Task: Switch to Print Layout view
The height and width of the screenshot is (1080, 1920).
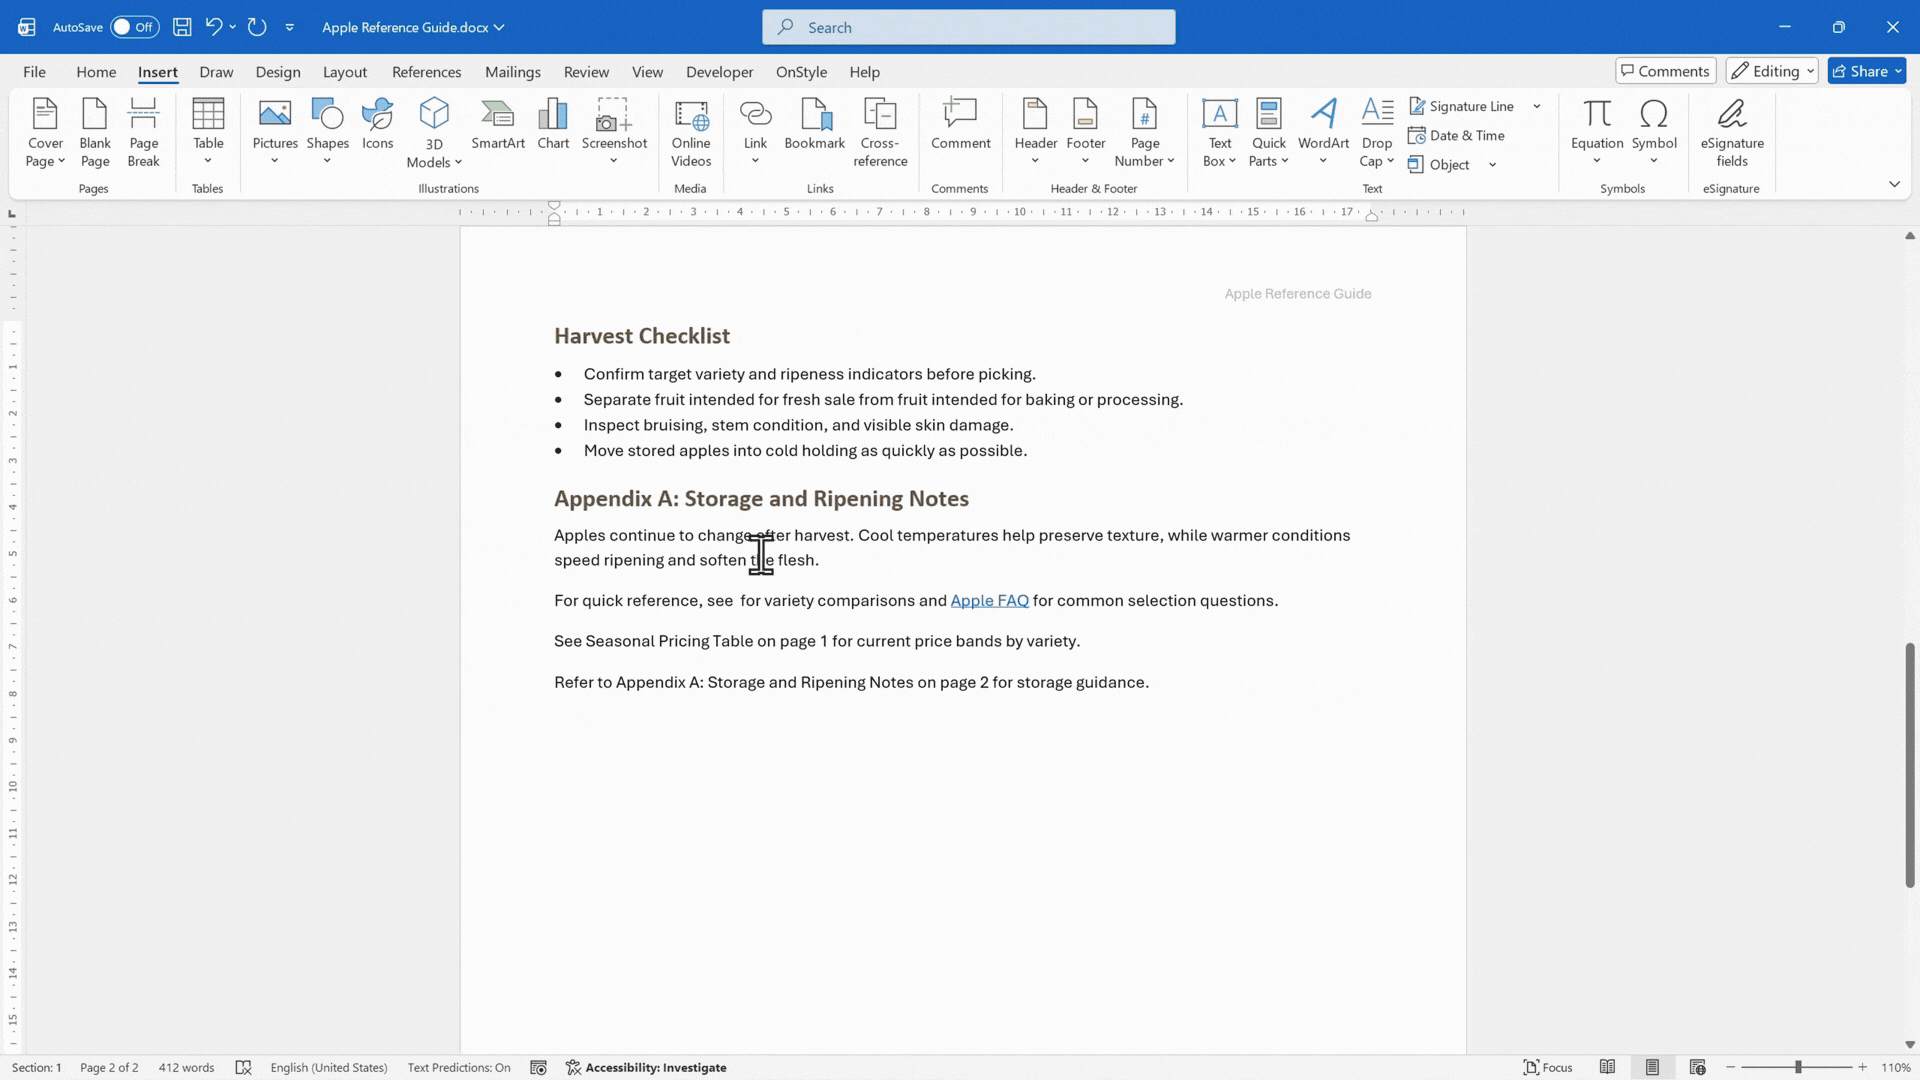Action: pos(1652,1067)
